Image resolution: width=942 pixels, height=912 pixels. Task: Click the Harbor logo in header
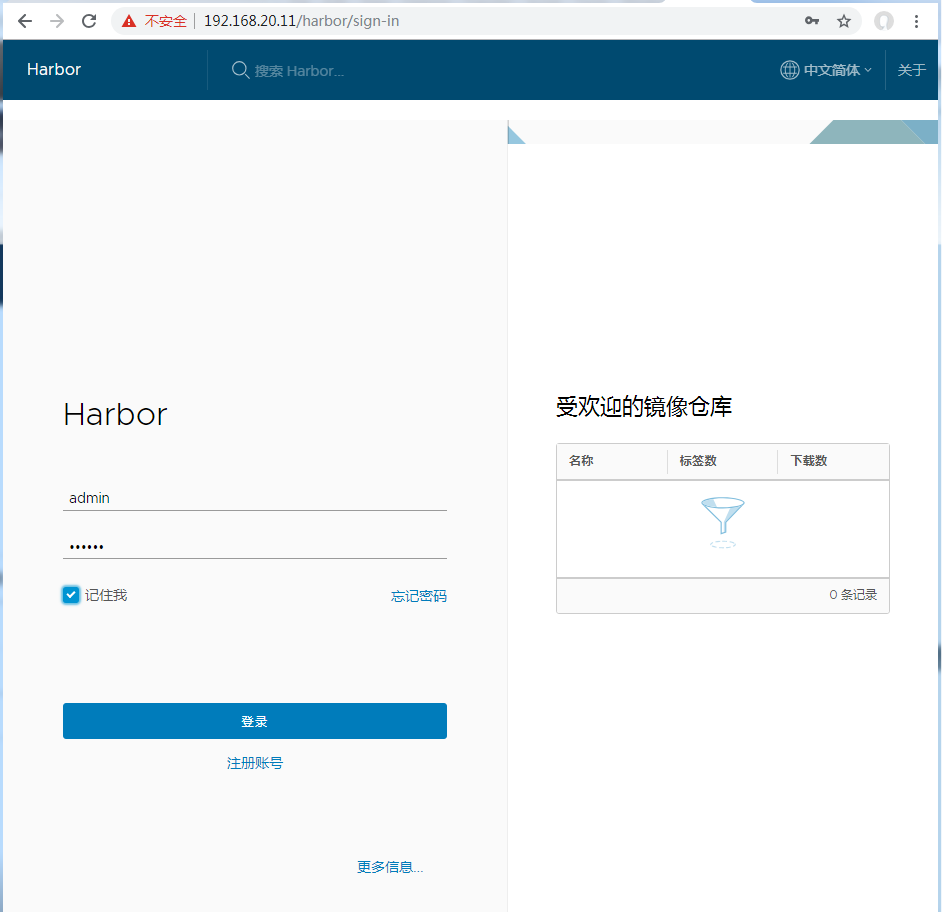click(x=53, y=70)
